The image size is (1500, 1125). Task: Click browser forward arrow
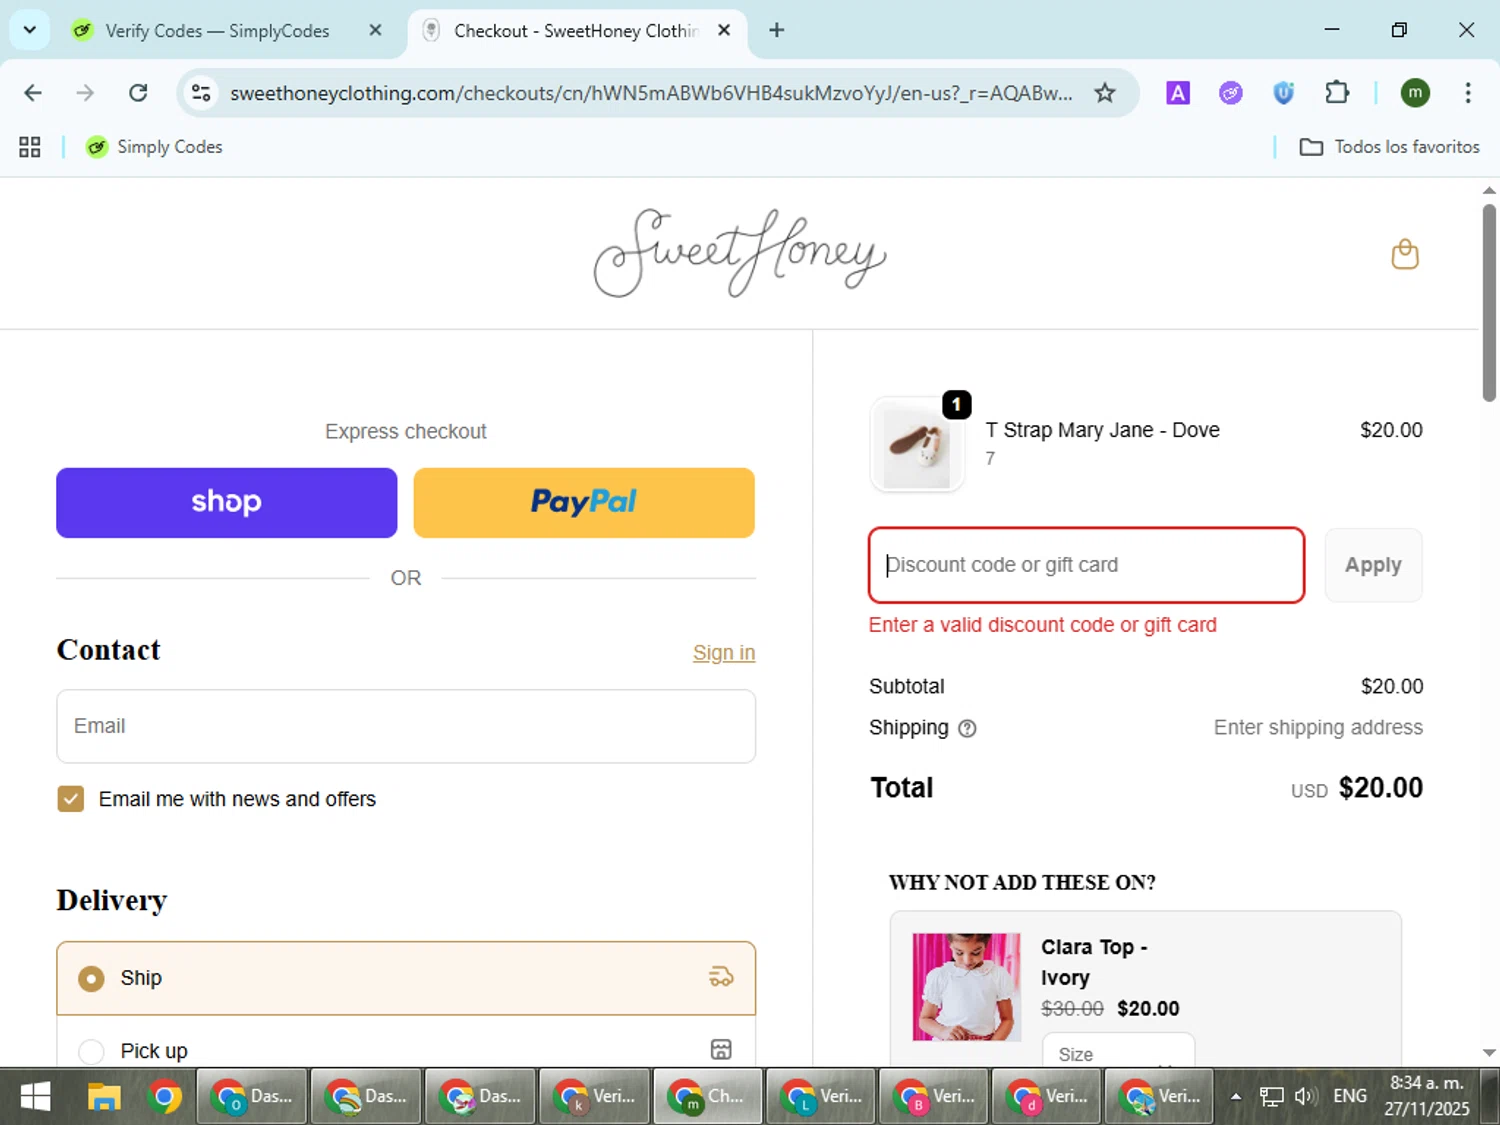(x=85, y=93)
